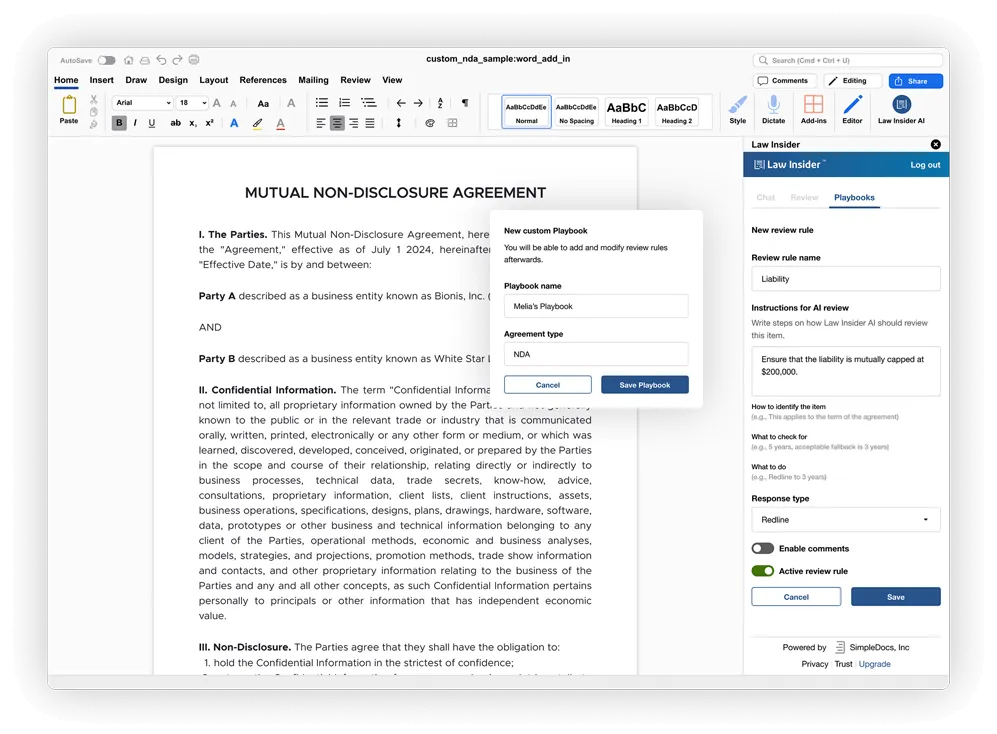The width and height of the screenshot is (997, 734).
Task: Toggle the AutoSave switch
Action: click(x=107, y=60)
